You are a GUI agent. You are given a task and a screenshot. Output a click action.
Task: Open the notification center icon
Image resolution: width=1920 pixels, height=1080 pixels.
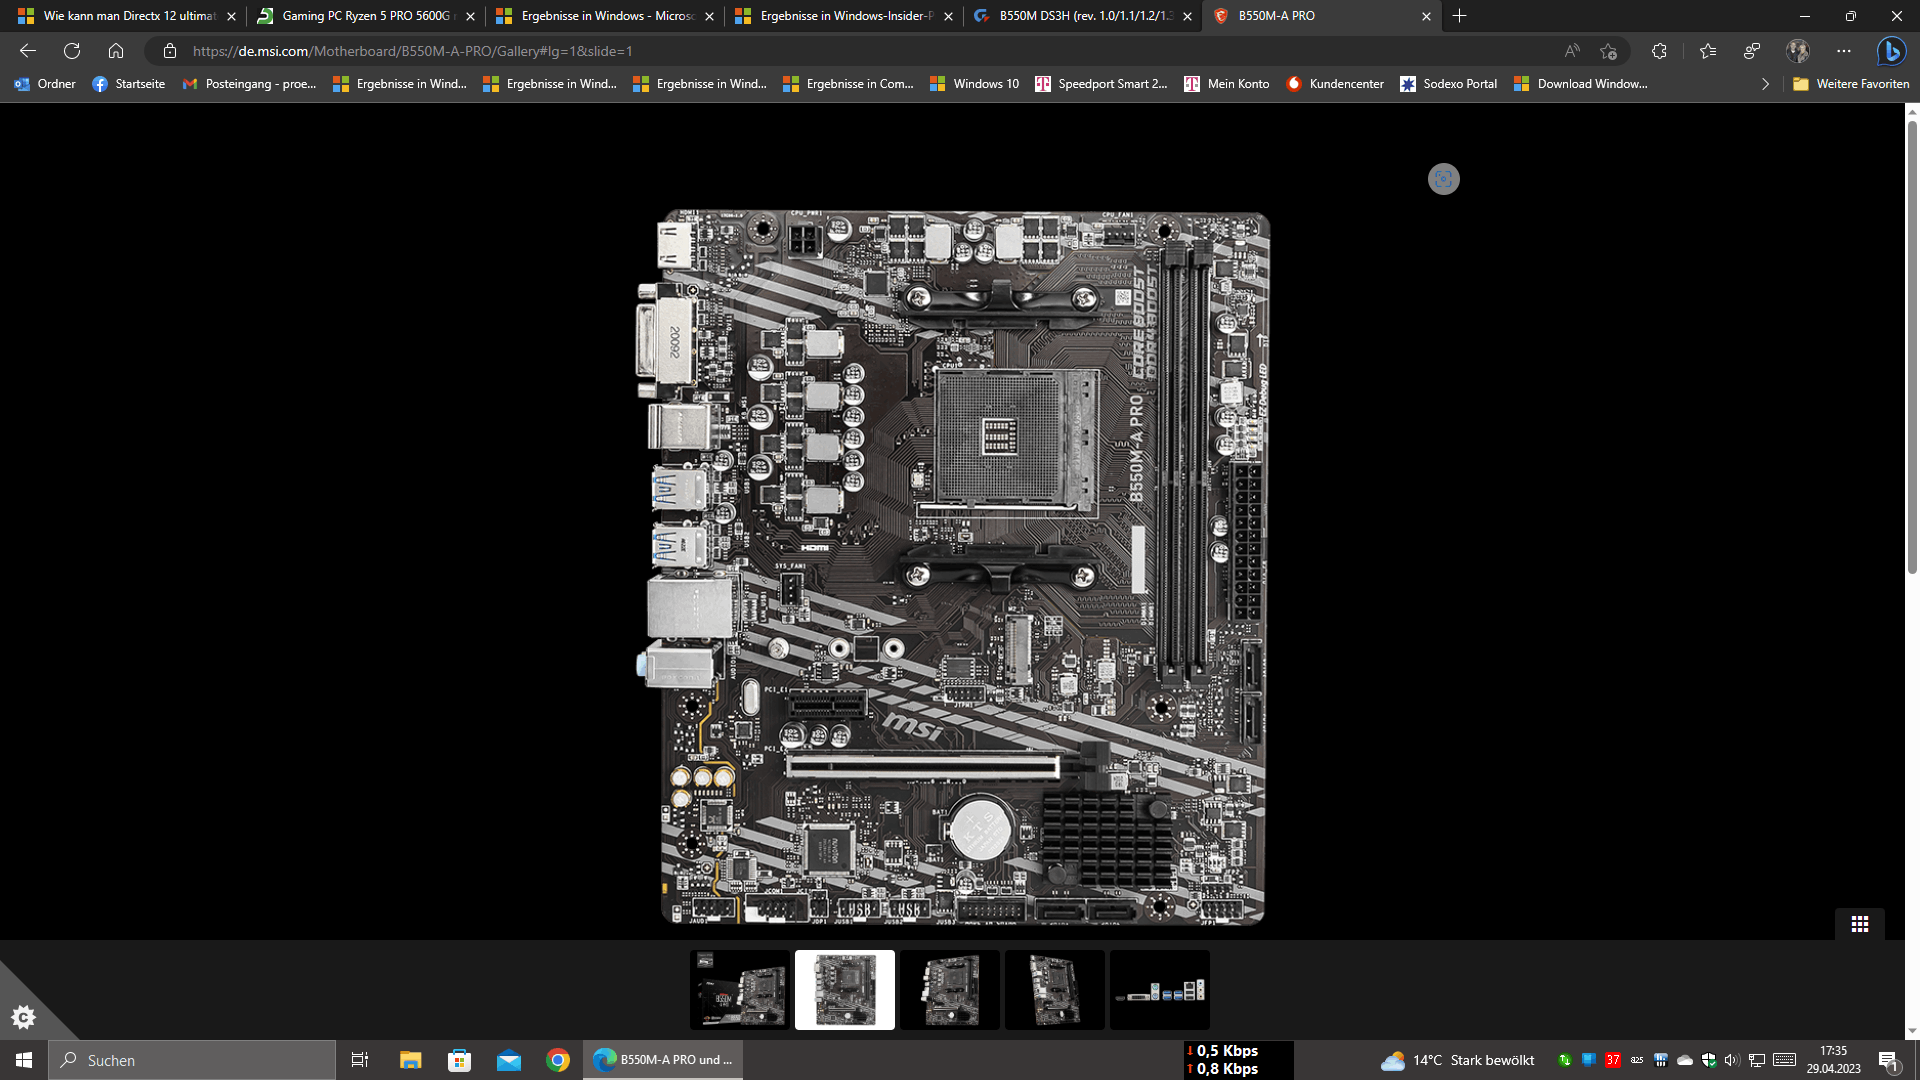pyautogui.click(x=1889, y=1061)
